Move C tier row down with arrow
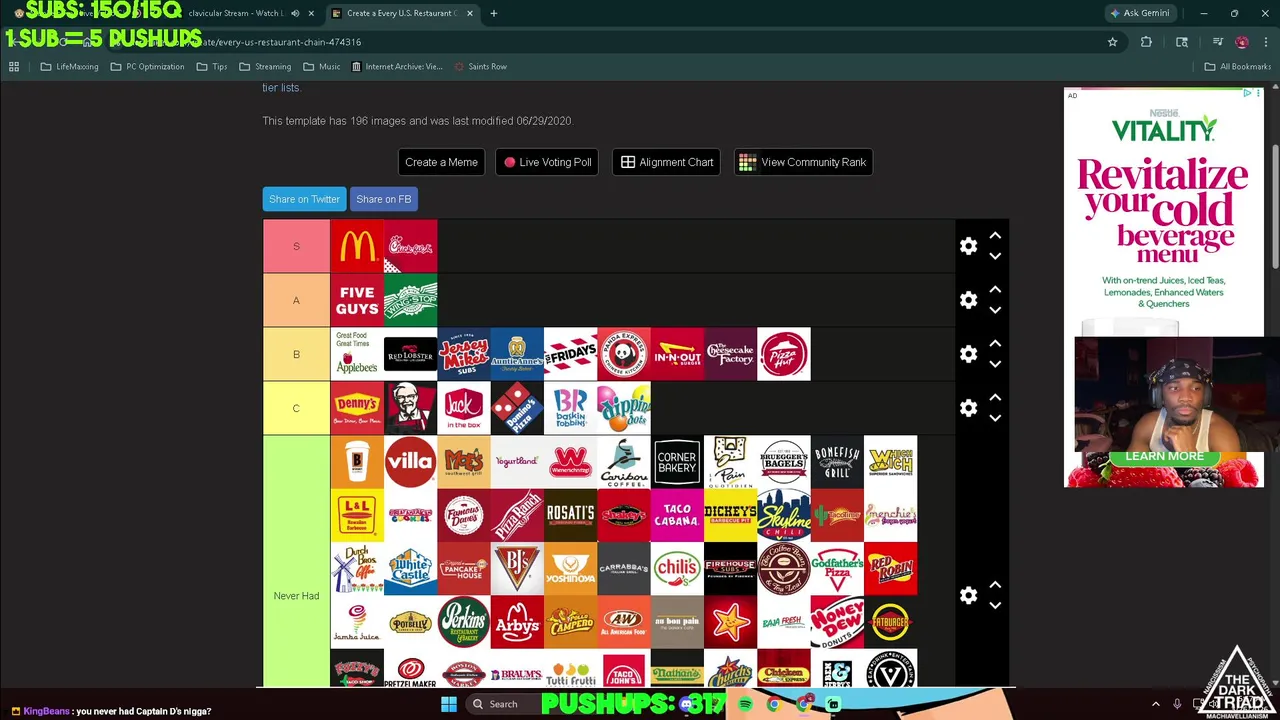 tap(995, 418)
